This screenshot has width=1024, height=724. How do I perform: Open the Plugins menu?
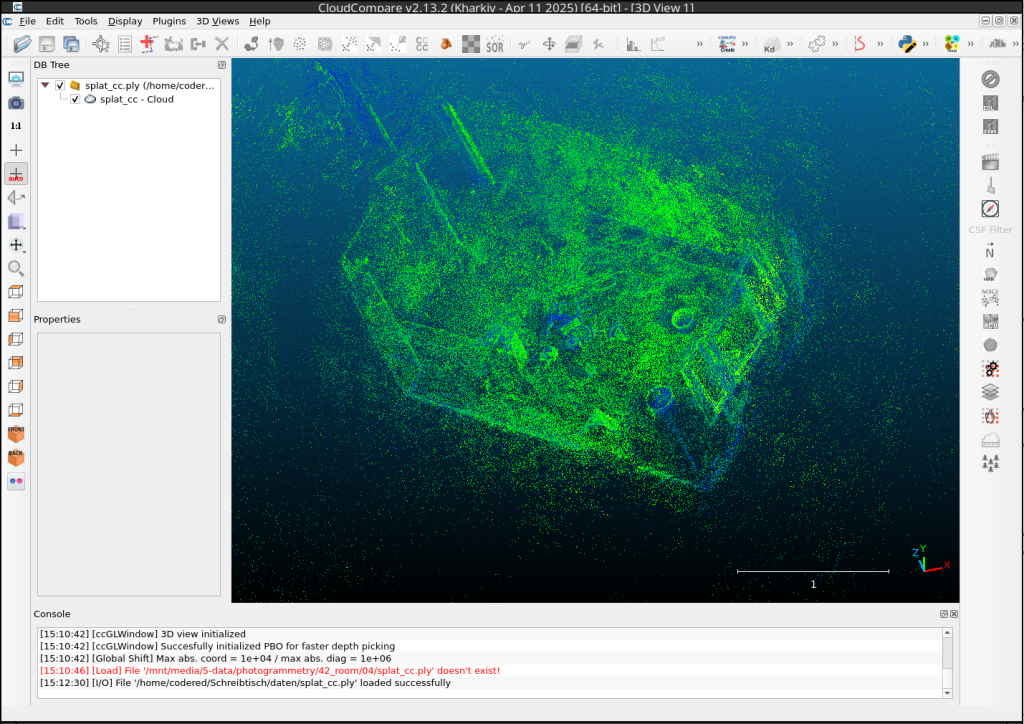[169, 21]
